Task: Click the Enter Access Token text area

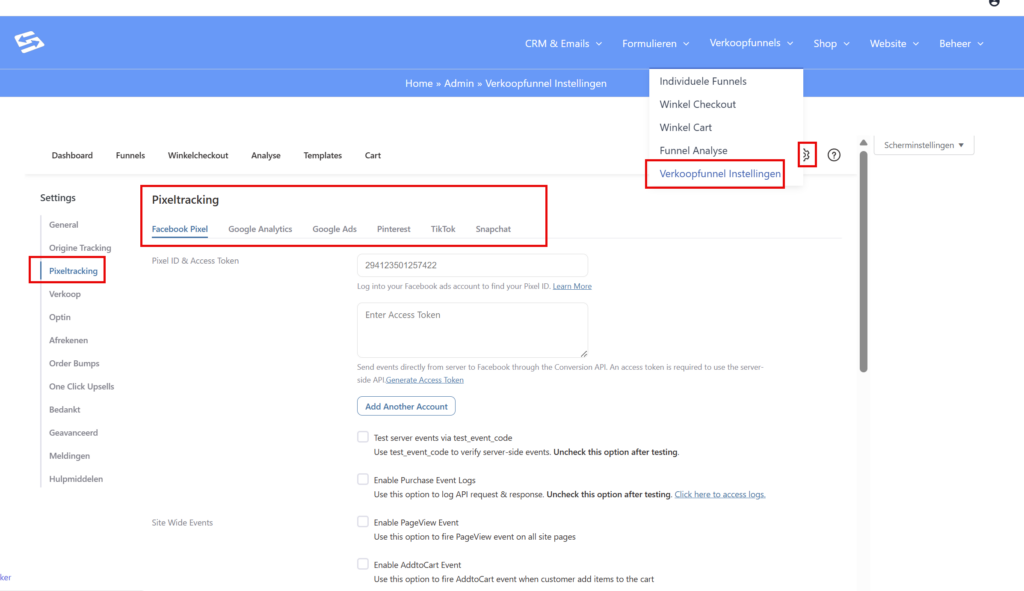Action: tap(472, 330)
